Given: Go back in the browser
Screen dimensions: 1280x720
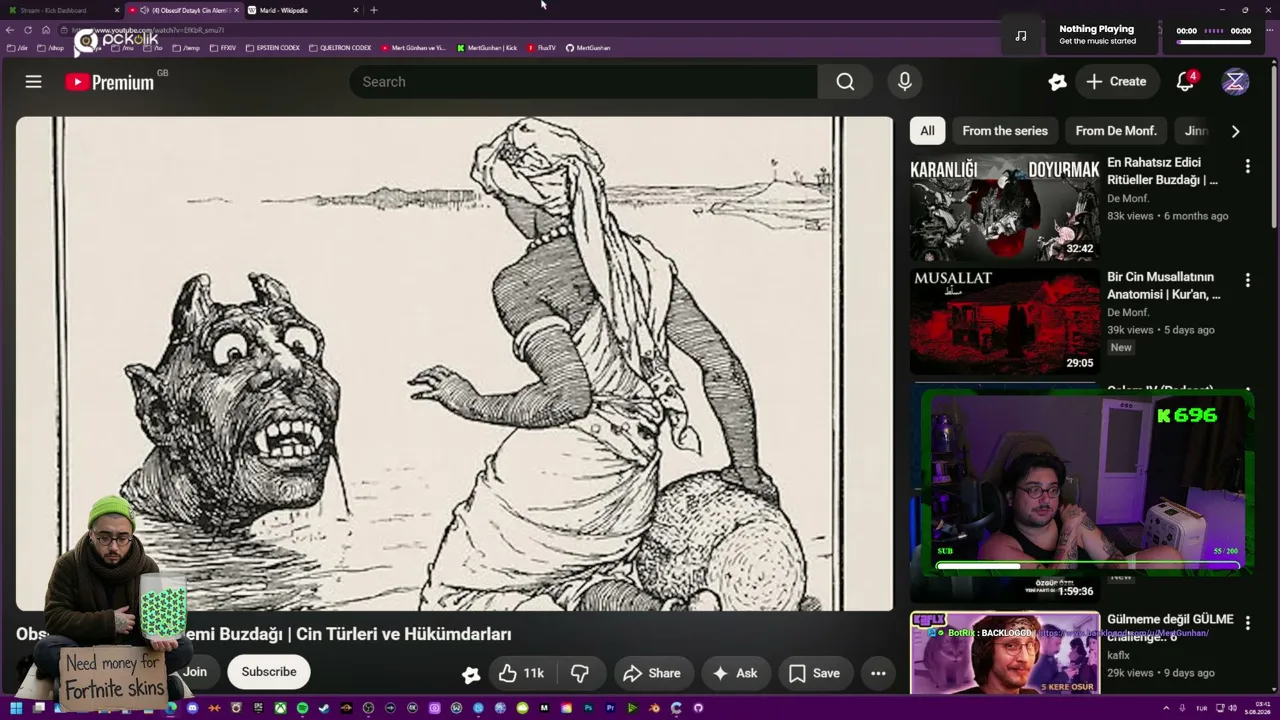Looking at the screenshot, I should 10,30.
